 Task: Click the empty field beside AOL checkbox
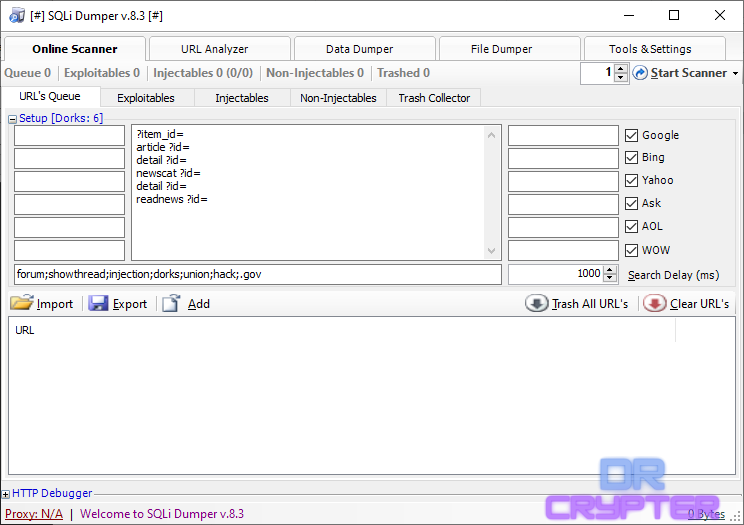[x=563, y=227]
